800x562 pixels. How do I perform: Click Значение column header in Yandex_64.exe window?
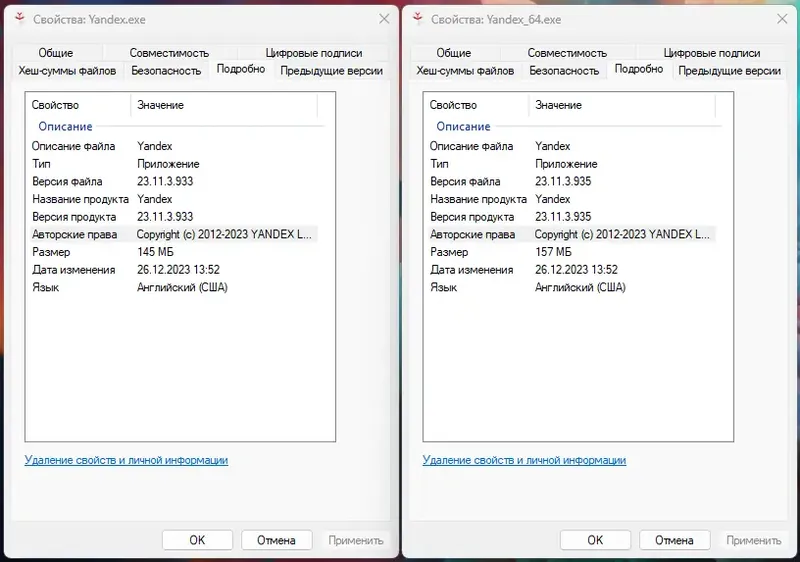tap(558, 105)
